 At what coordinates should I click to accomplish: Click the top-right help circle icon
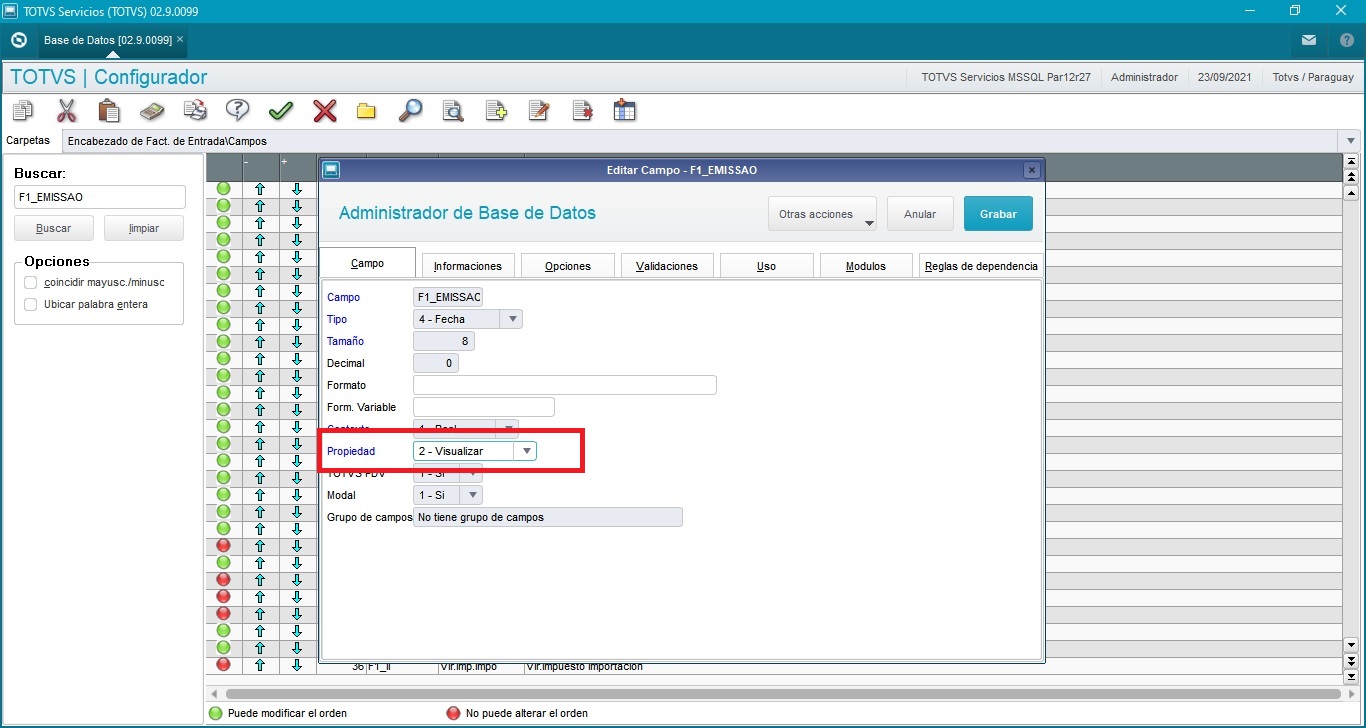1347,40
